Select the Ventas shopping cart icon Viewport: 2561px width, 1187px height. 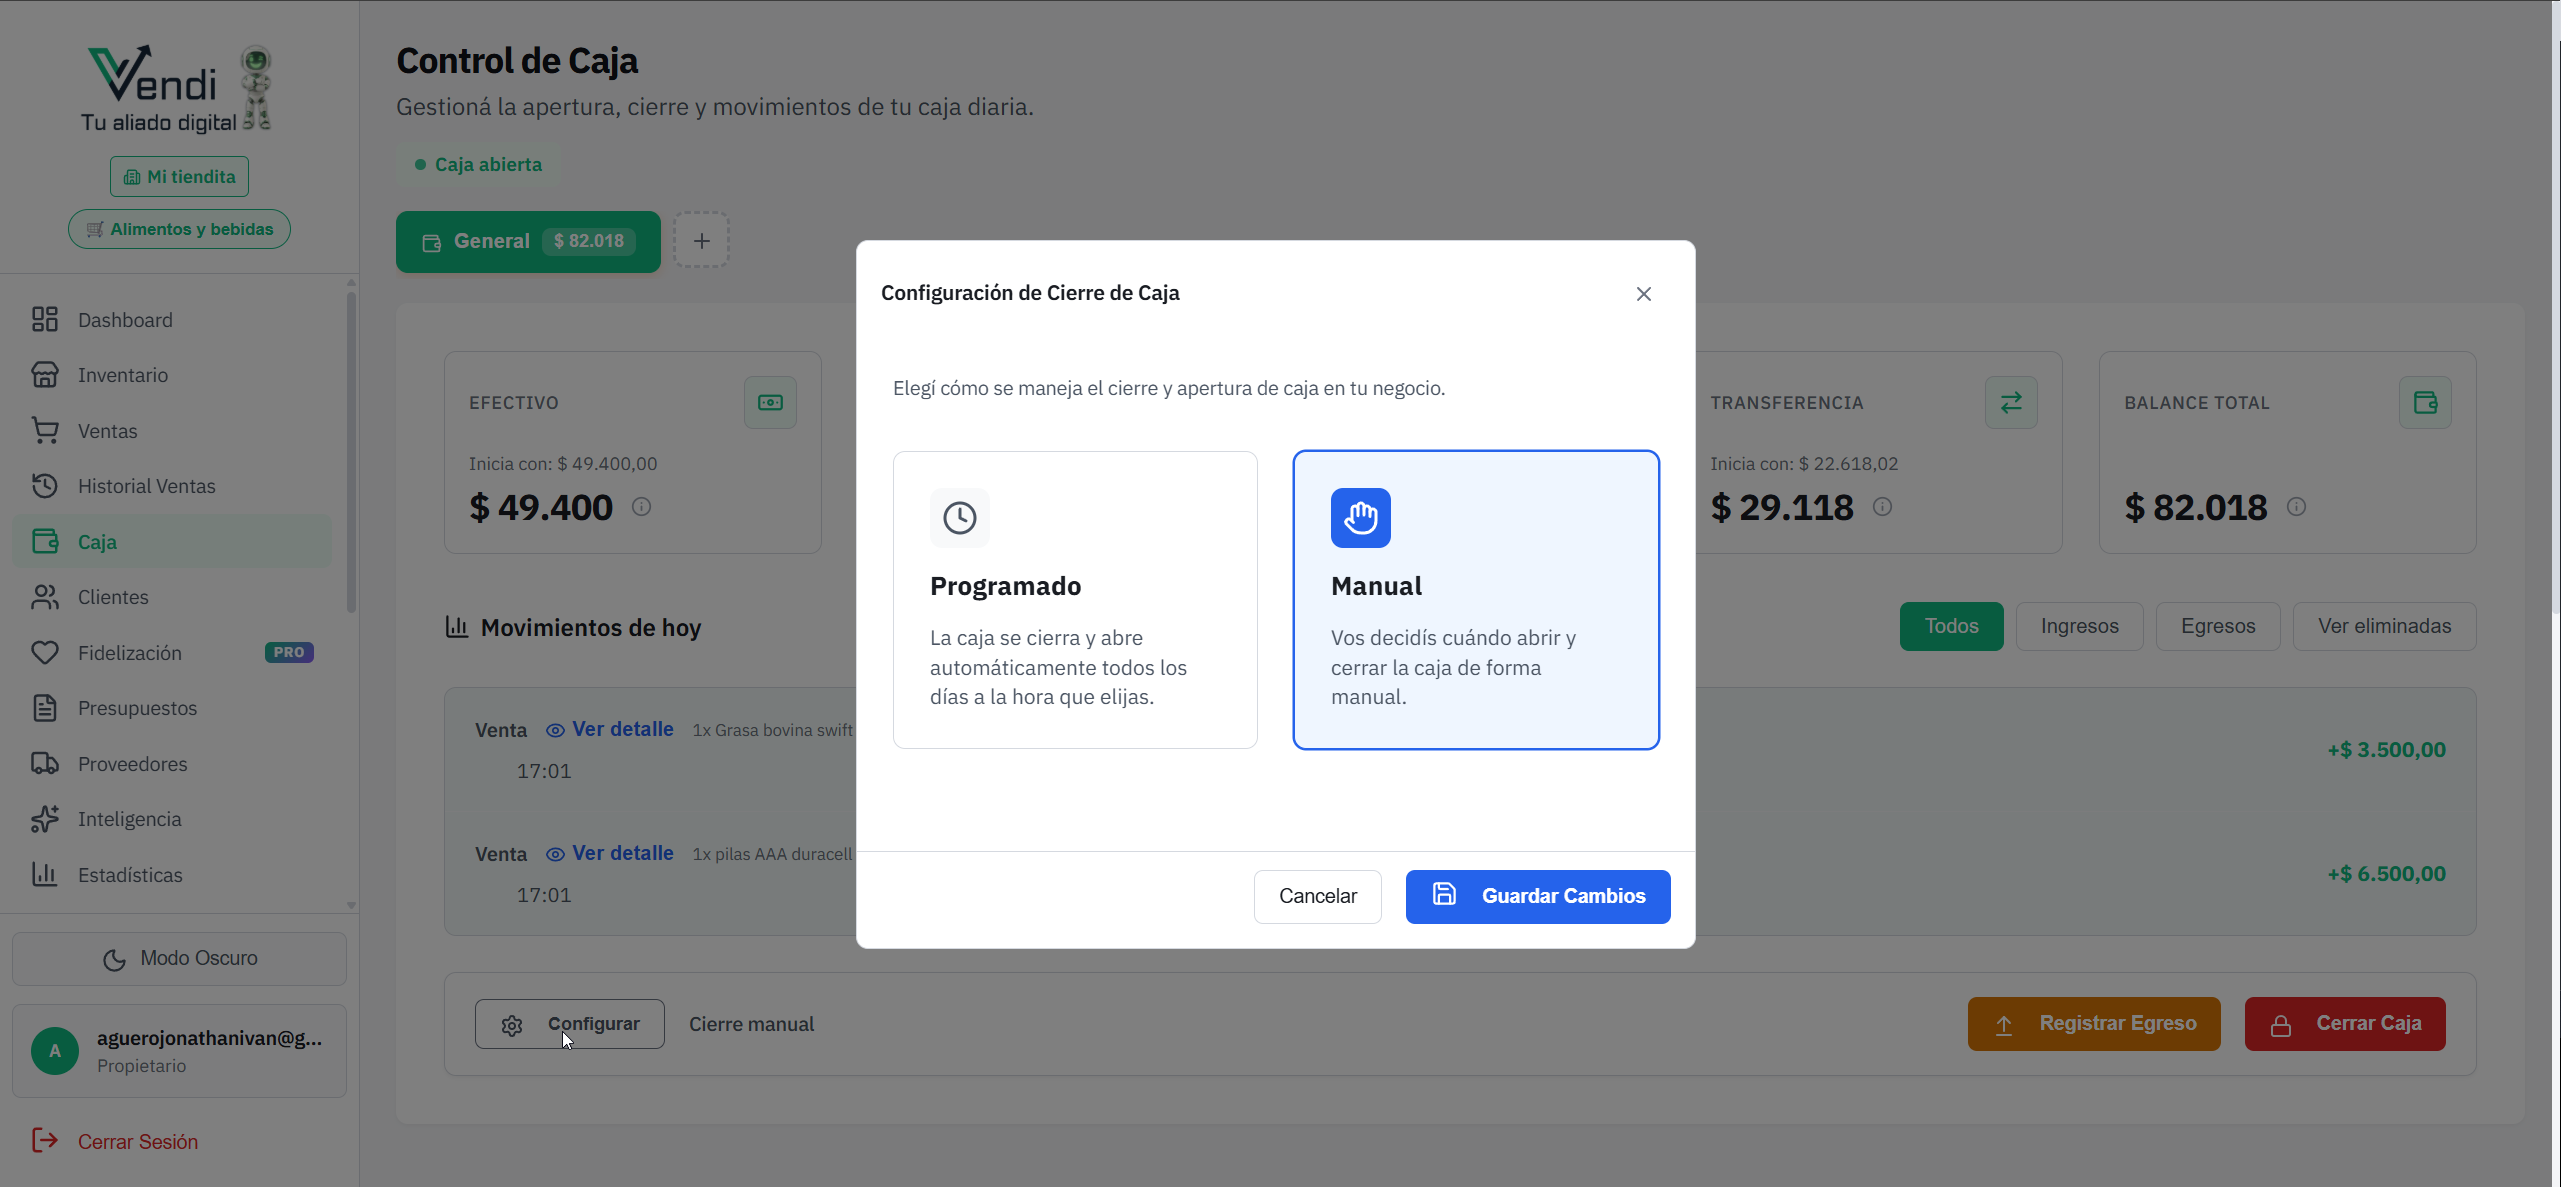(x=46, y=430)
